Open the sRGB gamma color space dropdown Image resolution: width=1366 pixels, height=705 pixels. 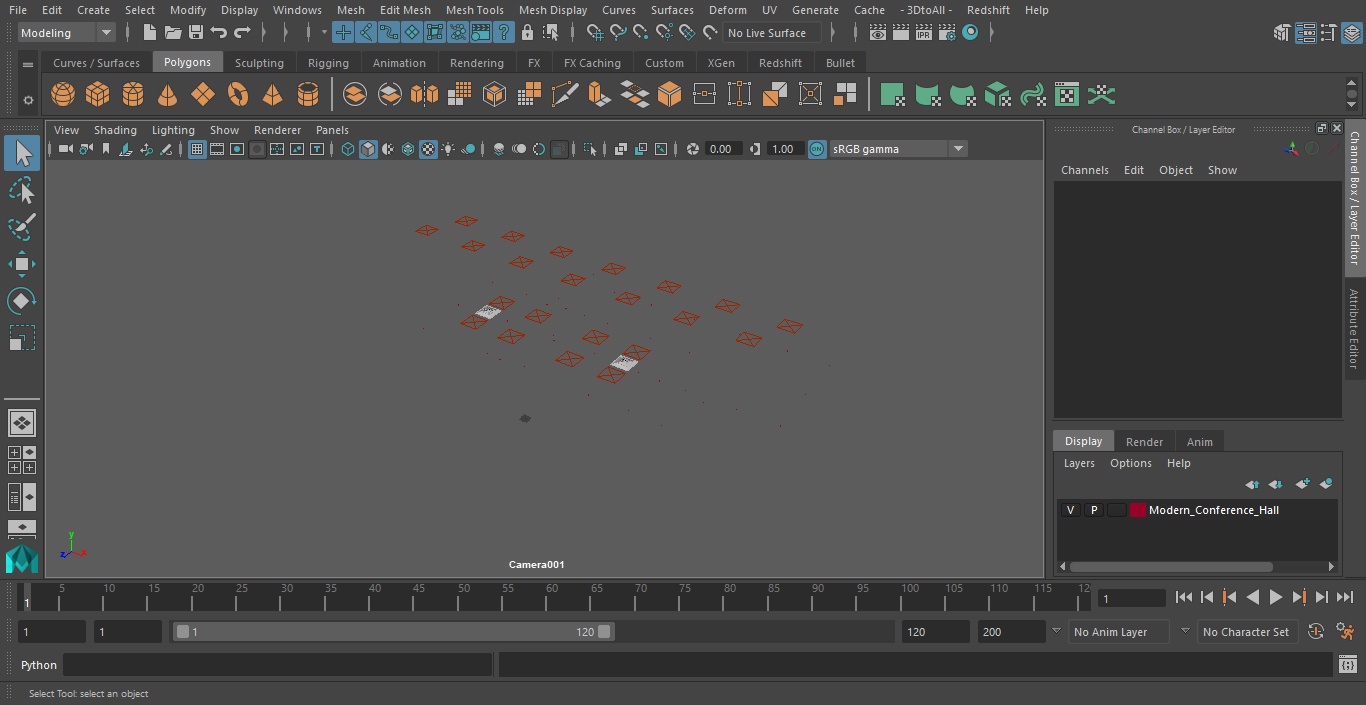click(898, 149)
